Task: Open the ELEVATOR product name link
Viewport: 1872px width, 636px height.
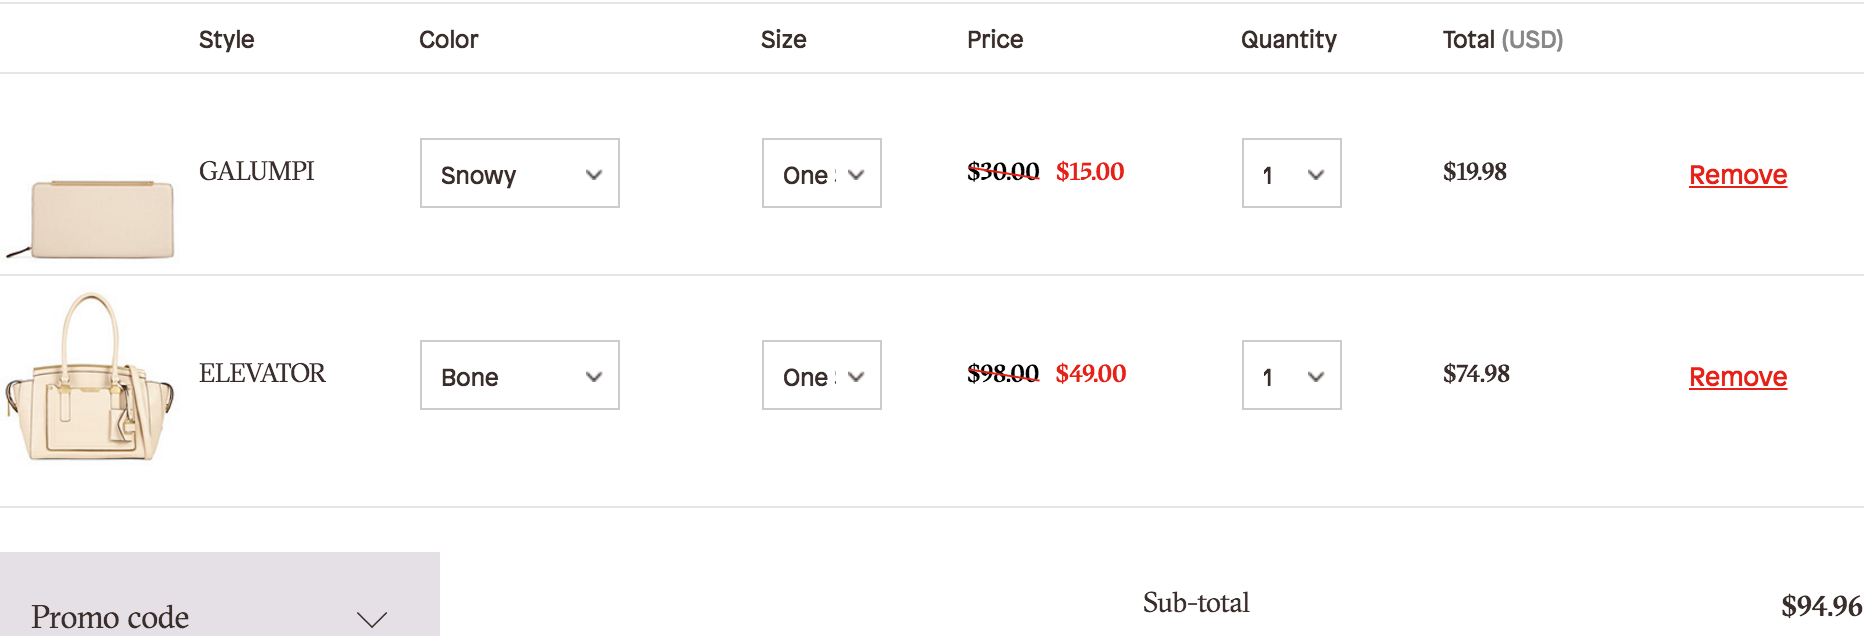Action: click(262, 373)
